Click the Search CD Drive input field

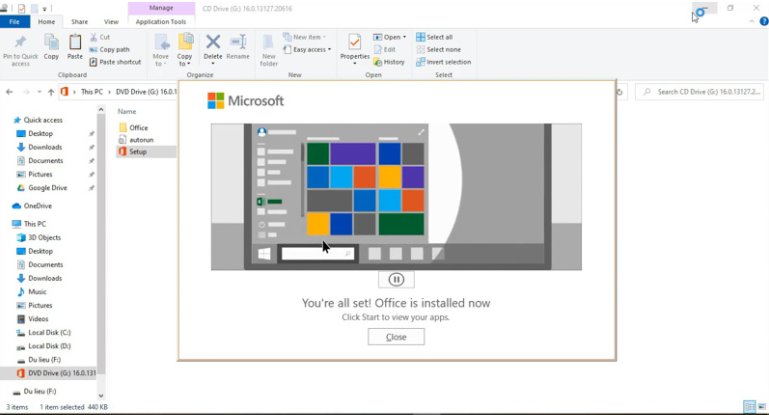pyautogui.click(x=698, y=92)
